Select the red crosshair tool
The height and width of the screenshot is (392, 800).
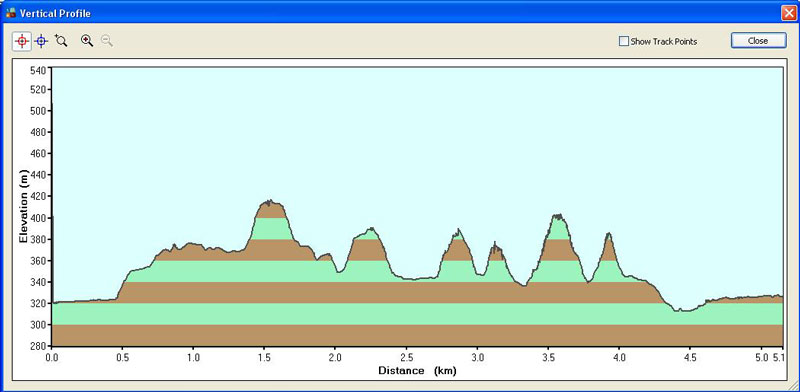(22, 41)
